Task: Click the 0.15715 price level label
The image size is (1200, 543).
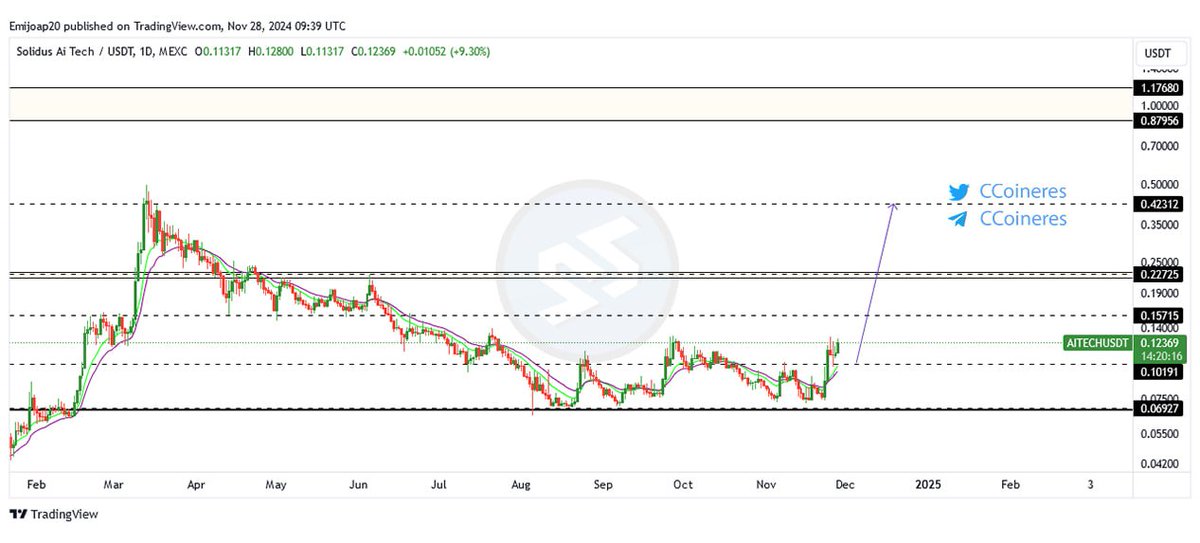Action: (1161, 315)
